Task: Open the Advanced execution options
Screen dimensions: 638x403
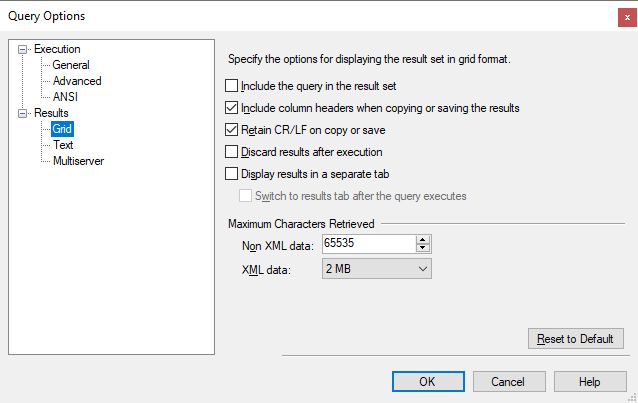Action: (77, 81)
